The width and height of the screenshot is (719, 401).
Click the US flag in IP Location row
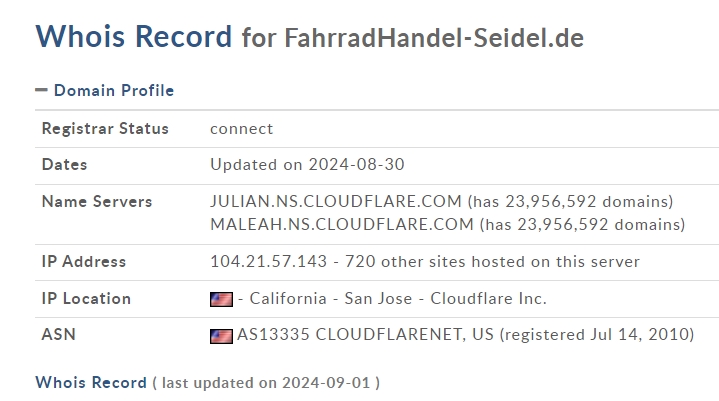221,299
